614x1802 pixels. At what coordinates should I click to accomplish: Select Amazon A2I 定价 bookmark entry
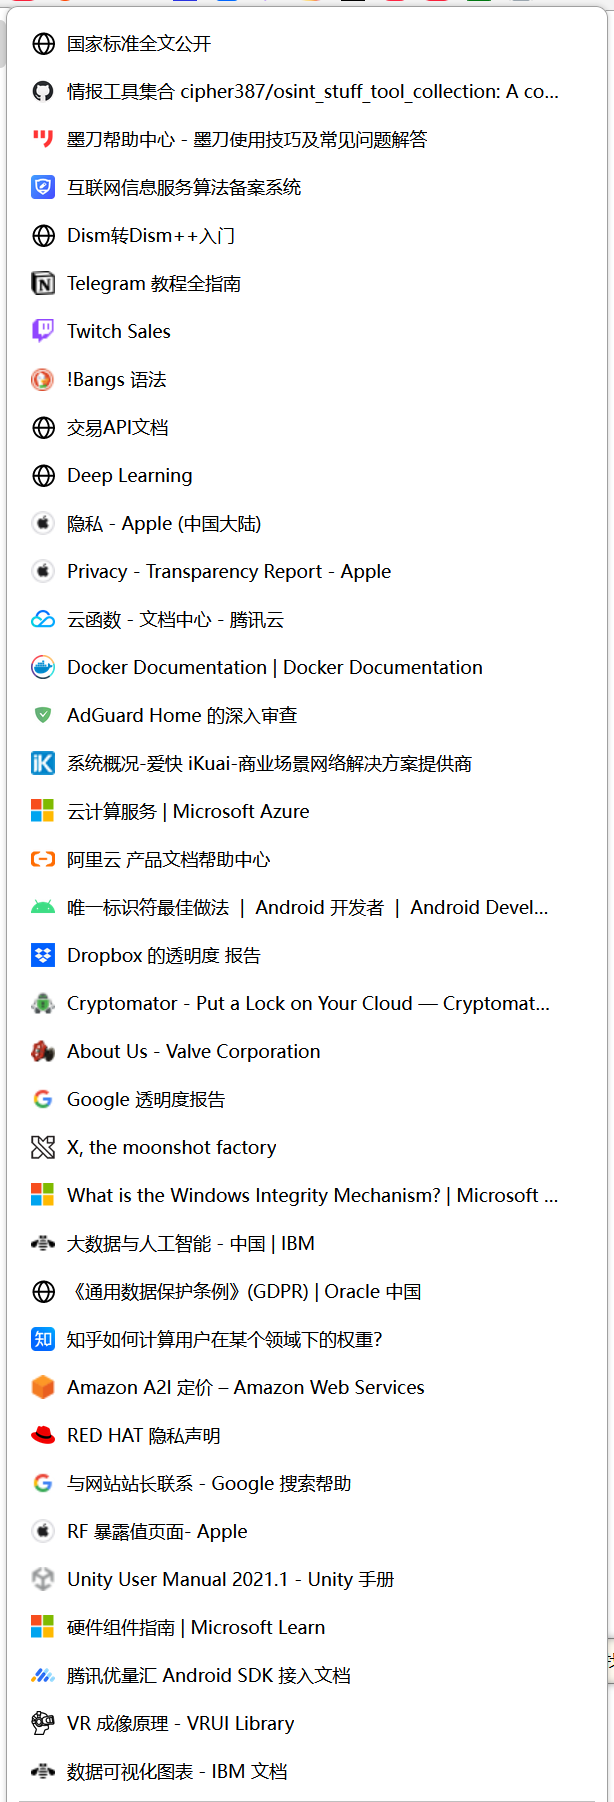tap(246, 1388)
